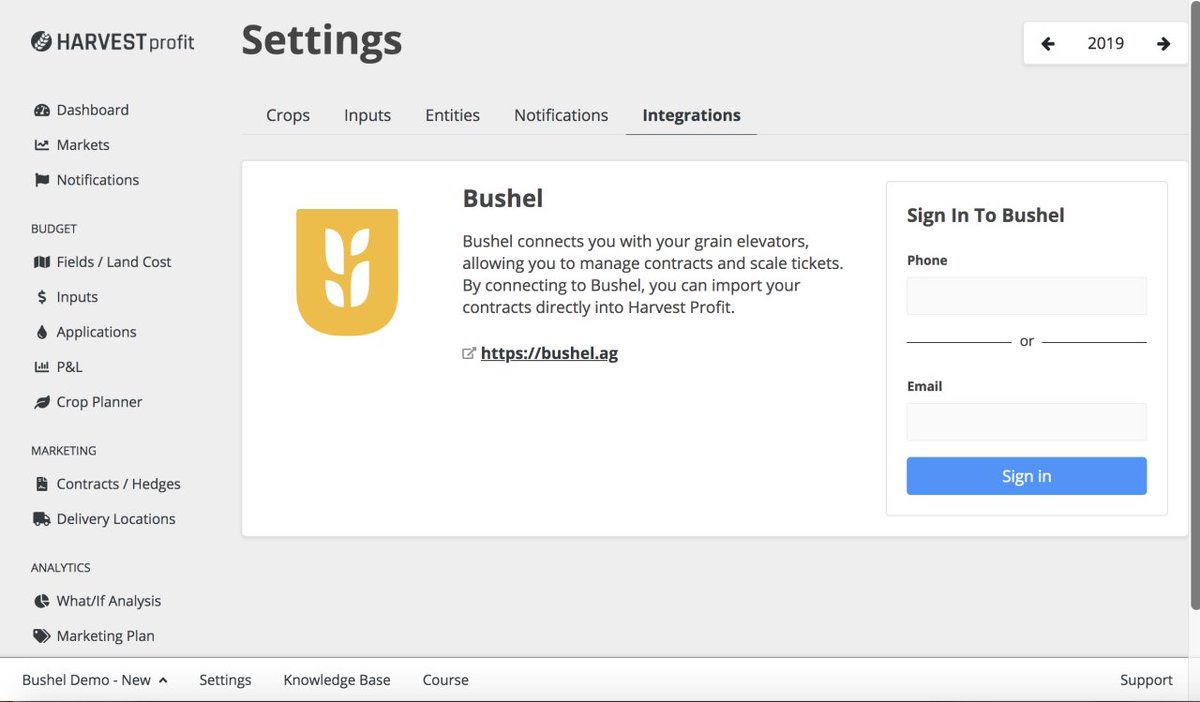
Task: Go to next year with right arrow
Action: point(1163,43)
